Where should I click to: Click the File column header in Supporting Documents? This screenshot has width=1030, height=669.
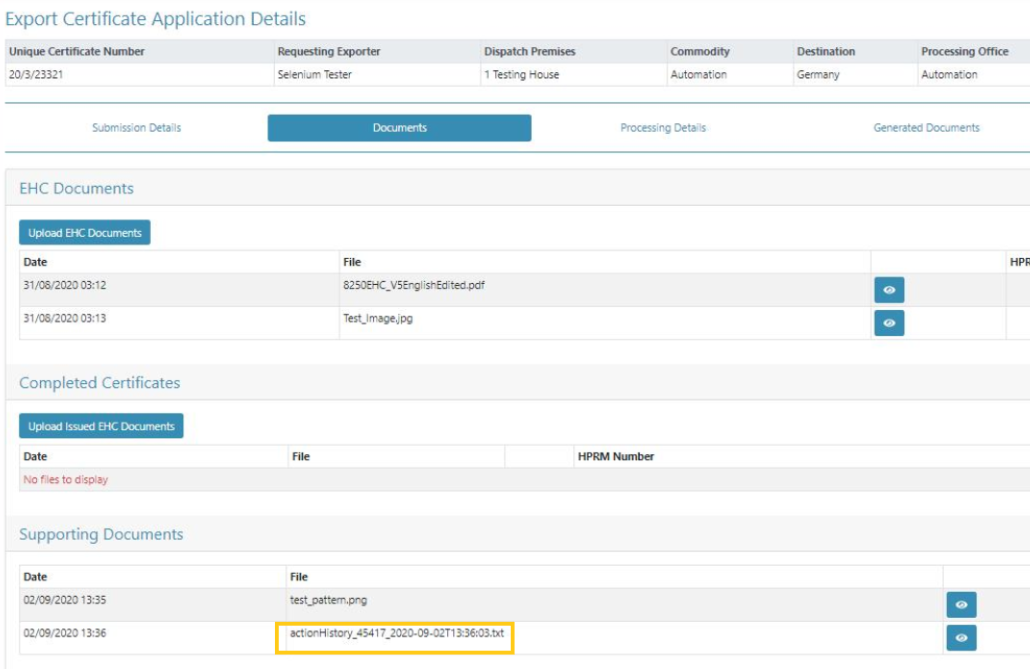click(299, 577)
